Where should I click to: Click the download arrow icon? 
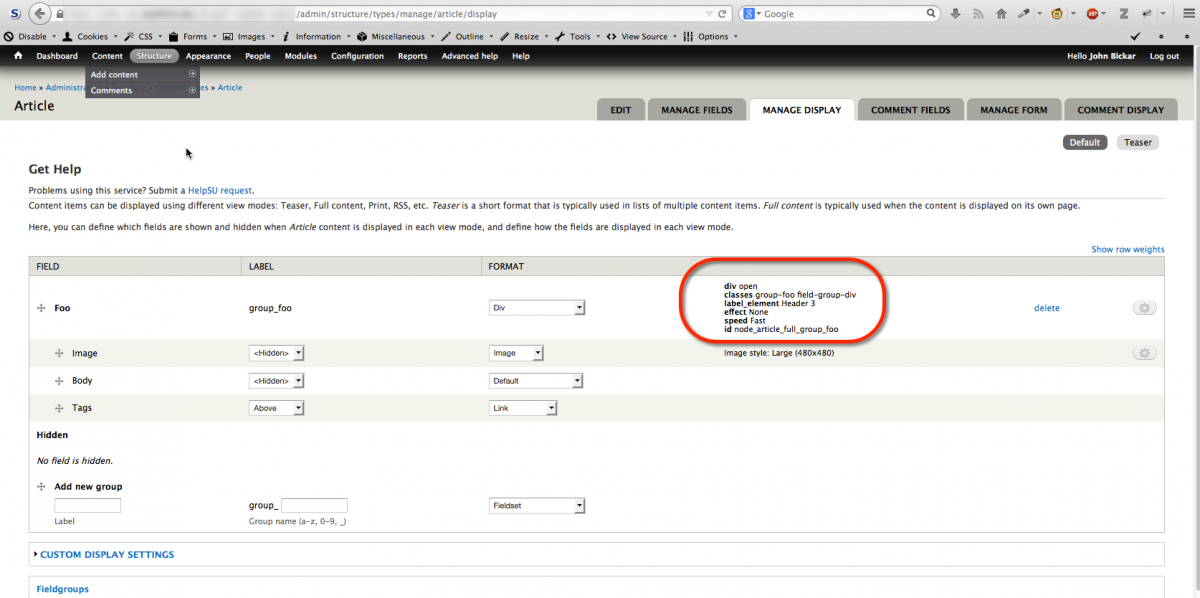[x=953, y=13]
